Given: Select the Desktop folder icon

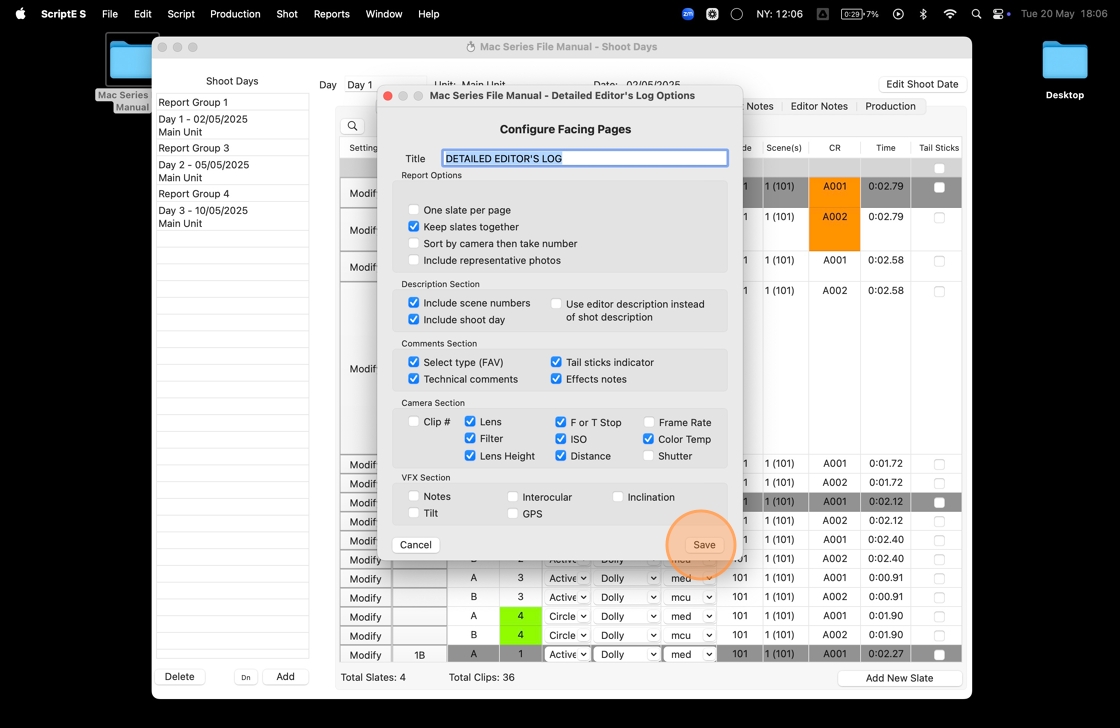Looking at the screenshot, I should pos(1064,63).
